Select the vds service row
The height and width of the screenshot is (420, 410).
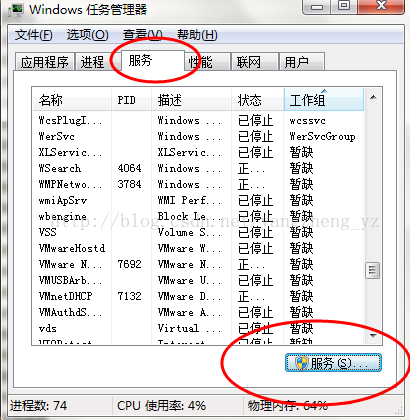[198, 328]
